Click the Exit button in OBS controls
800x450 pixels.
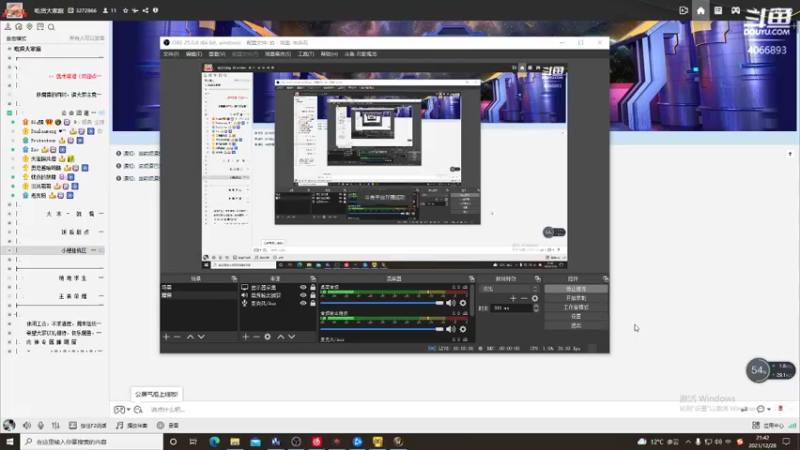pos(576,326)
